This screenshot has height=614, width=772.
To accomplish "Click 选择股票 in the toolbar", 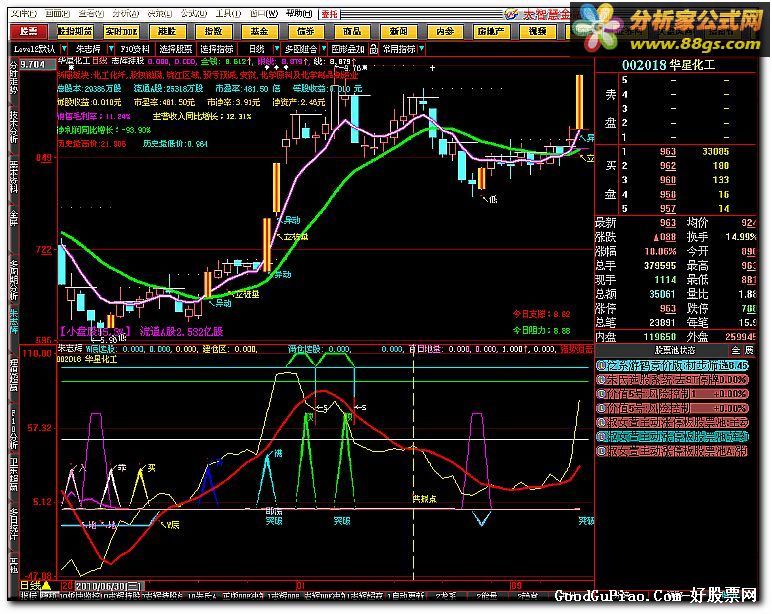I will [x=176, y=49].
